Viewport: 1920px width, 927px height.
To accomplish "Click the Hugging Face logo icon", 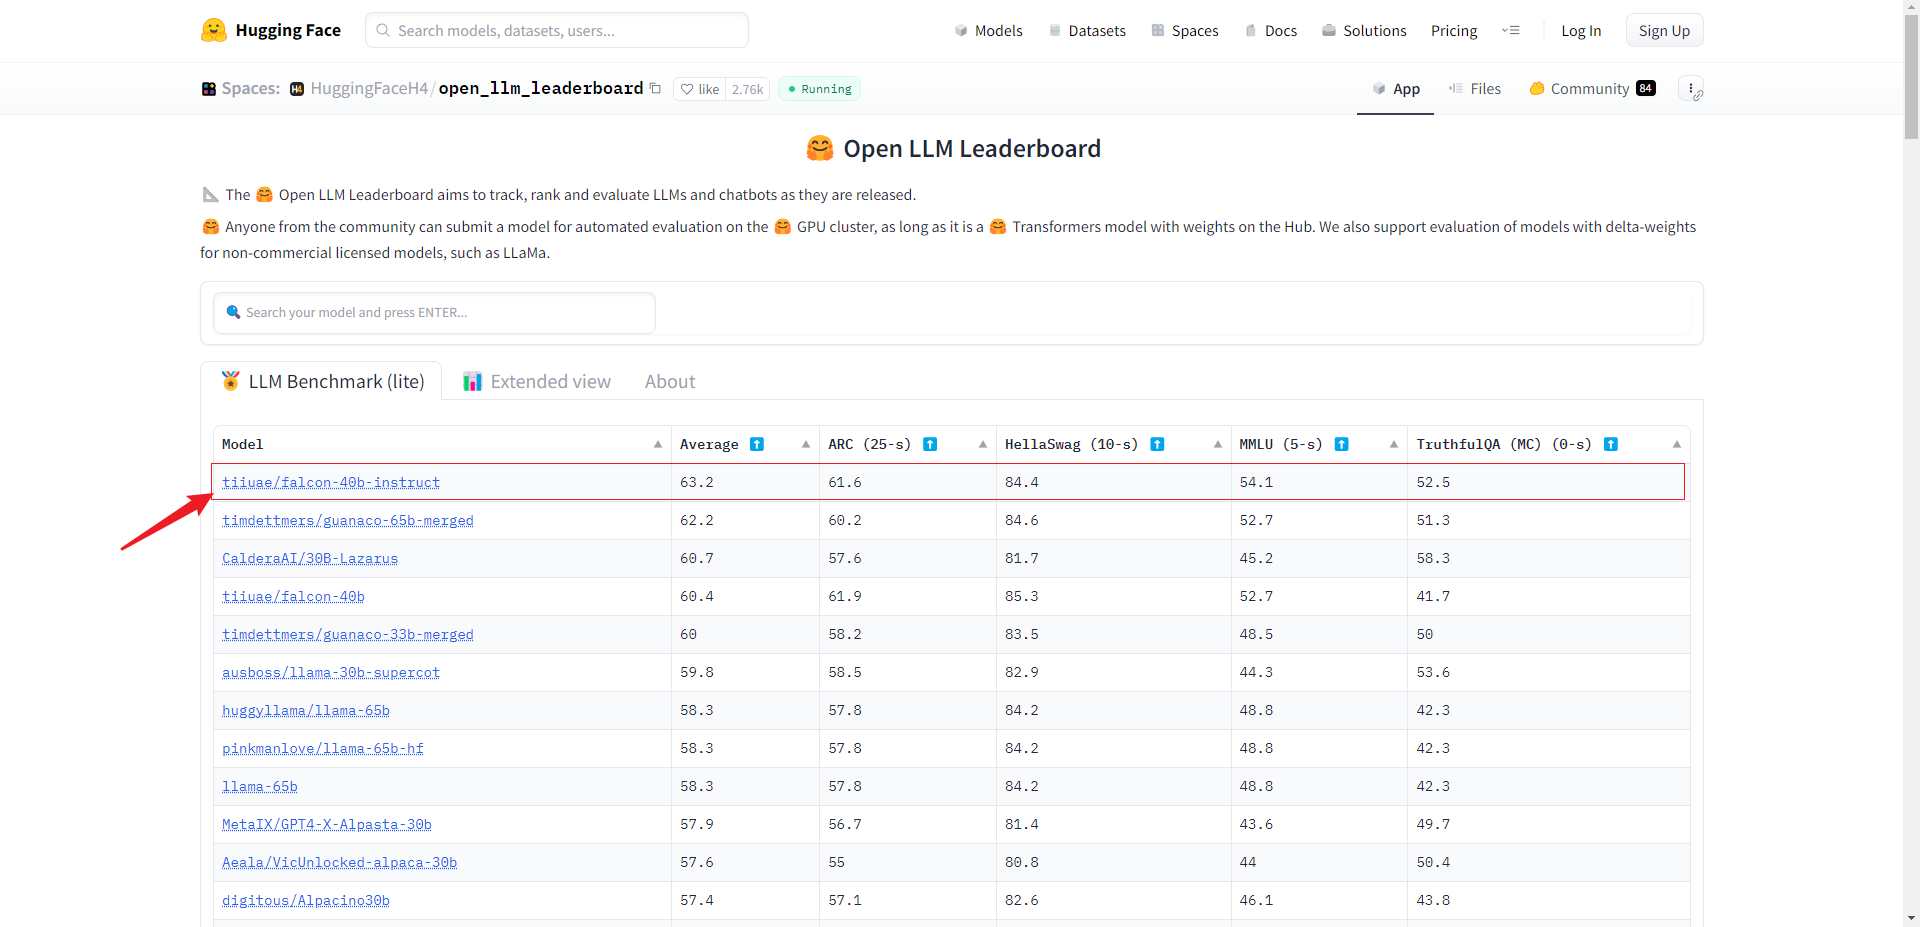I will tap(214, 30).
